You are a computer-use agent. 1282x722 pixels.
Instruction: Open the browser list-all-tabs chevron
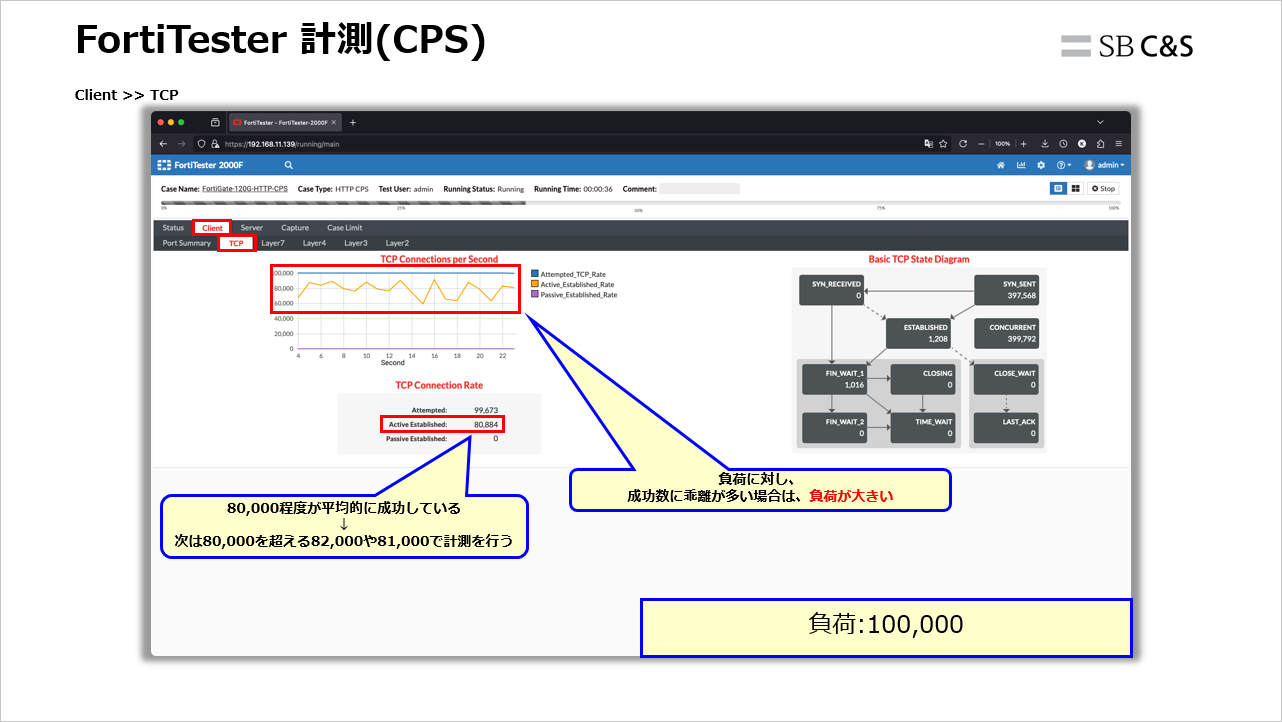click(1100, 122)
